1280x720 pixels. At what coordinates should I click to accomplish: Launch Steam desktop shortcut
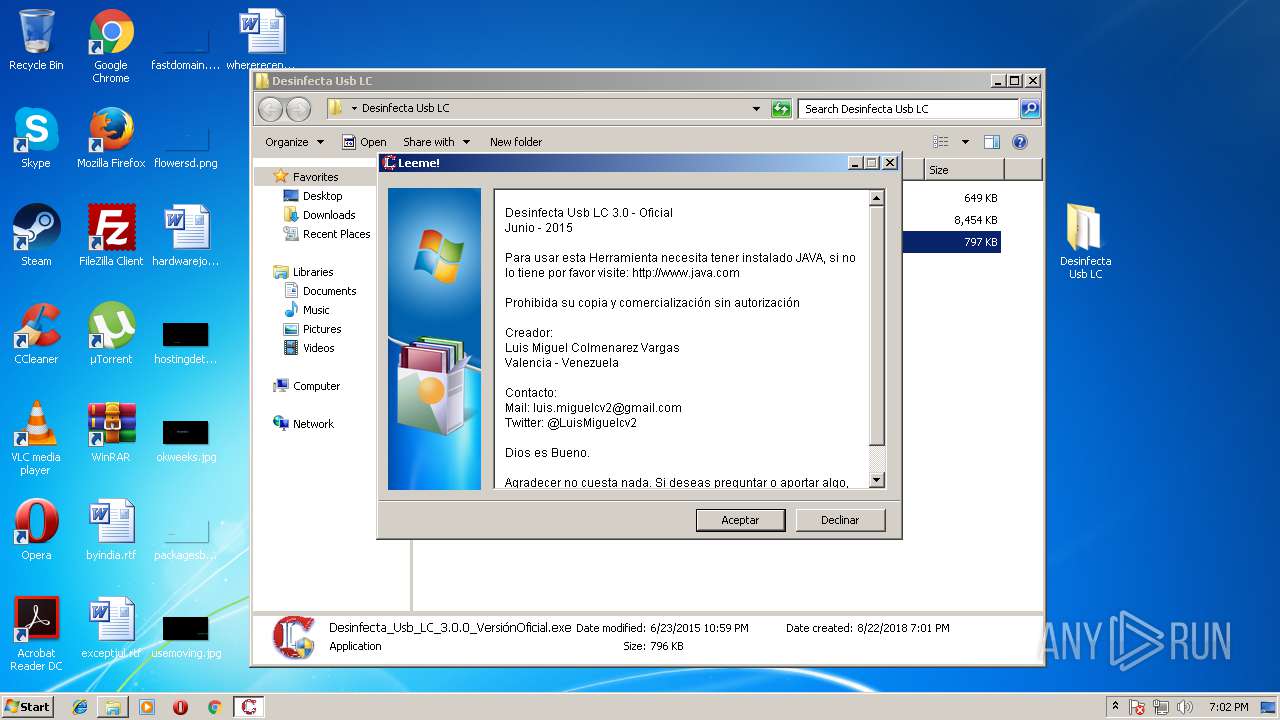pyautogui.click(x=36, y=236)
